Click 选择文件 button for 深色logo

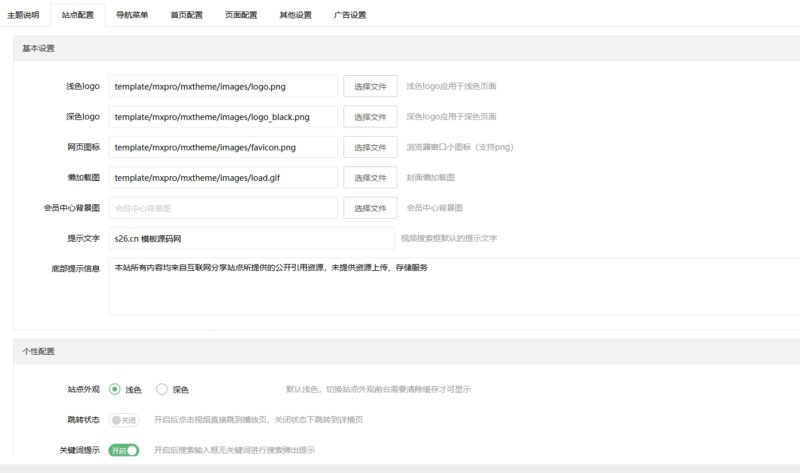(x=370, y=117)
